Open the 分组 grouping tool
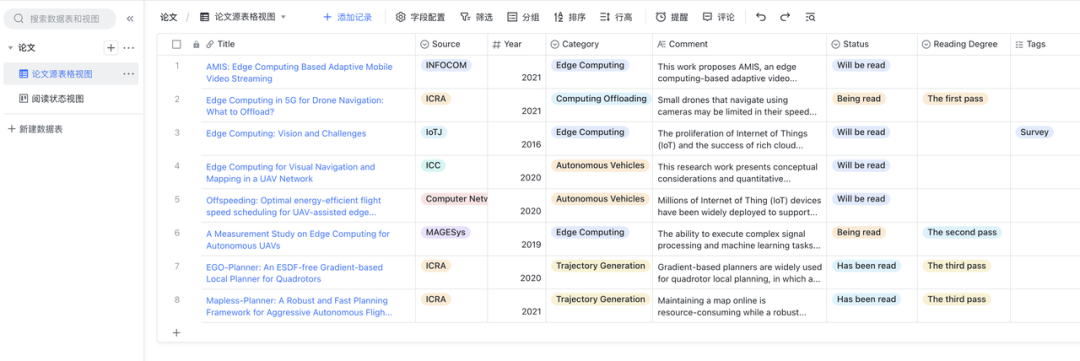 523,17
